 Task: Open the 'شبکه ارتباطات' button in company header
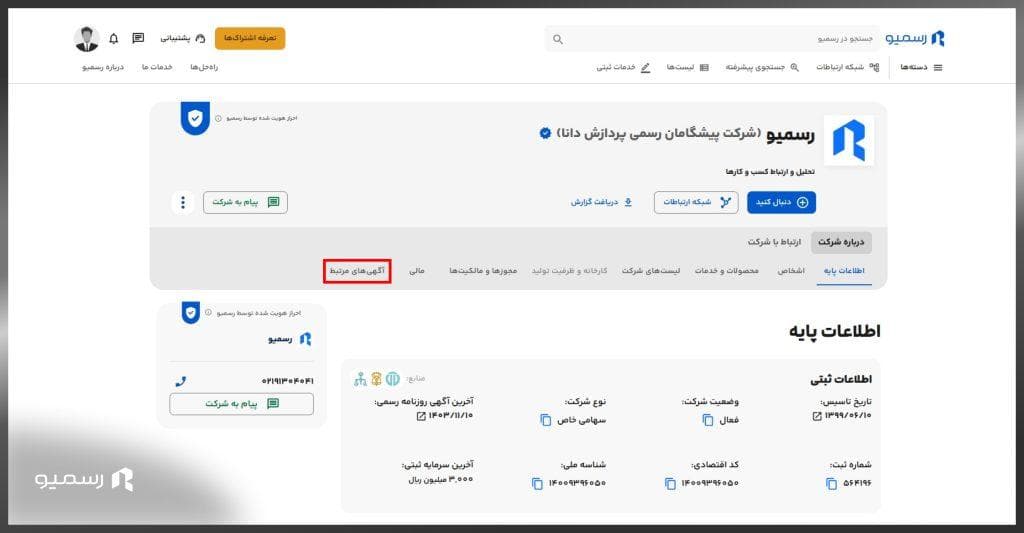pyautogui.click(x=696, y=202)
